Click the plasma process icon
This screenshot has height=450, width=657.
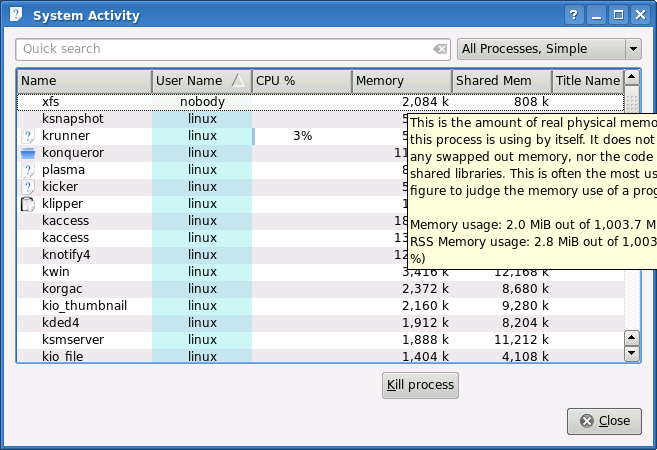[28, 170]
